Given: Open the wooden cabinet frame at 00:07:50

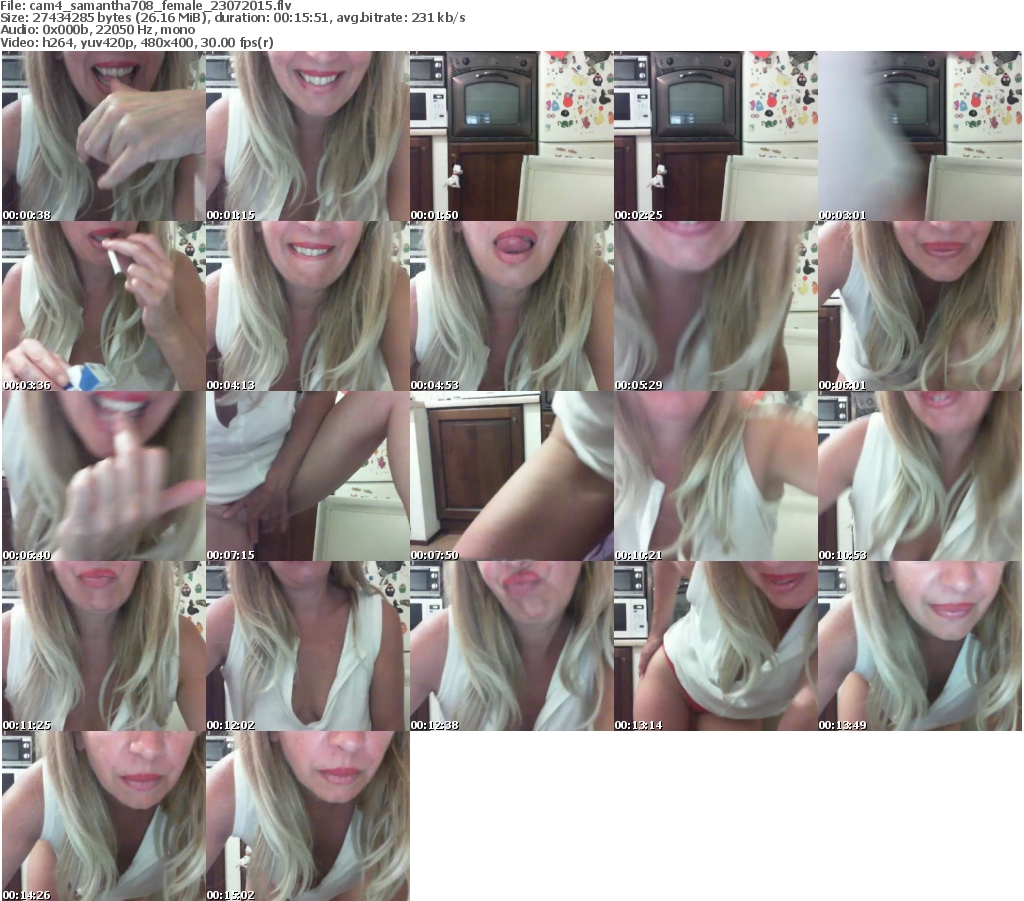Looking at the screenshot, I should point(510,476).
